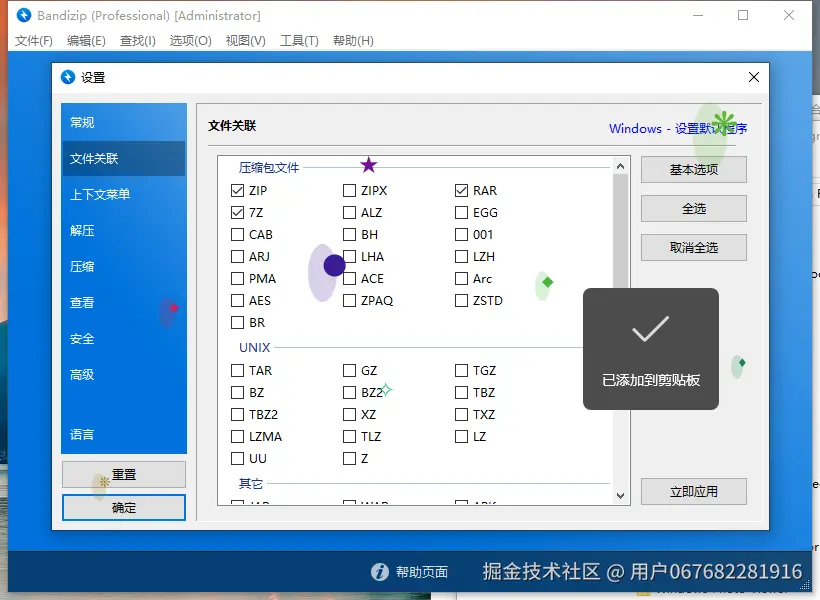Enable the EGG archive format
The height and width of the screenshot is (600, 820).
tap(459, 212)
